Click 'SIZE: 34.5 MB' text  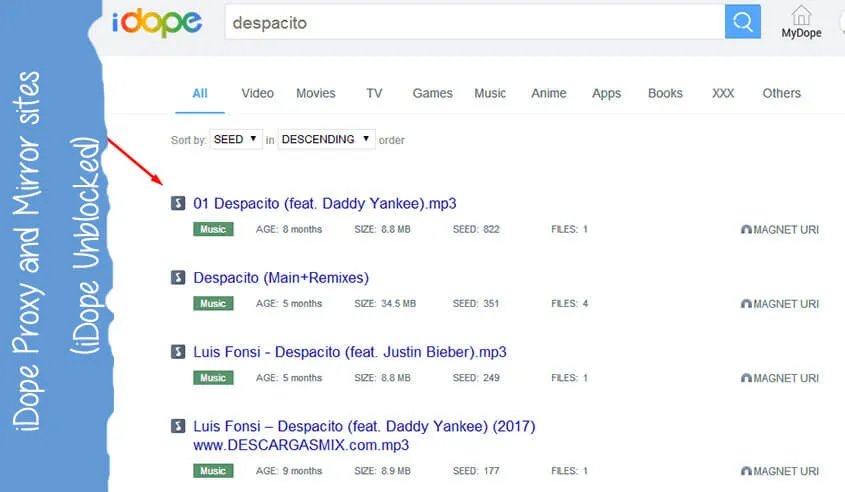click(385, 303)
